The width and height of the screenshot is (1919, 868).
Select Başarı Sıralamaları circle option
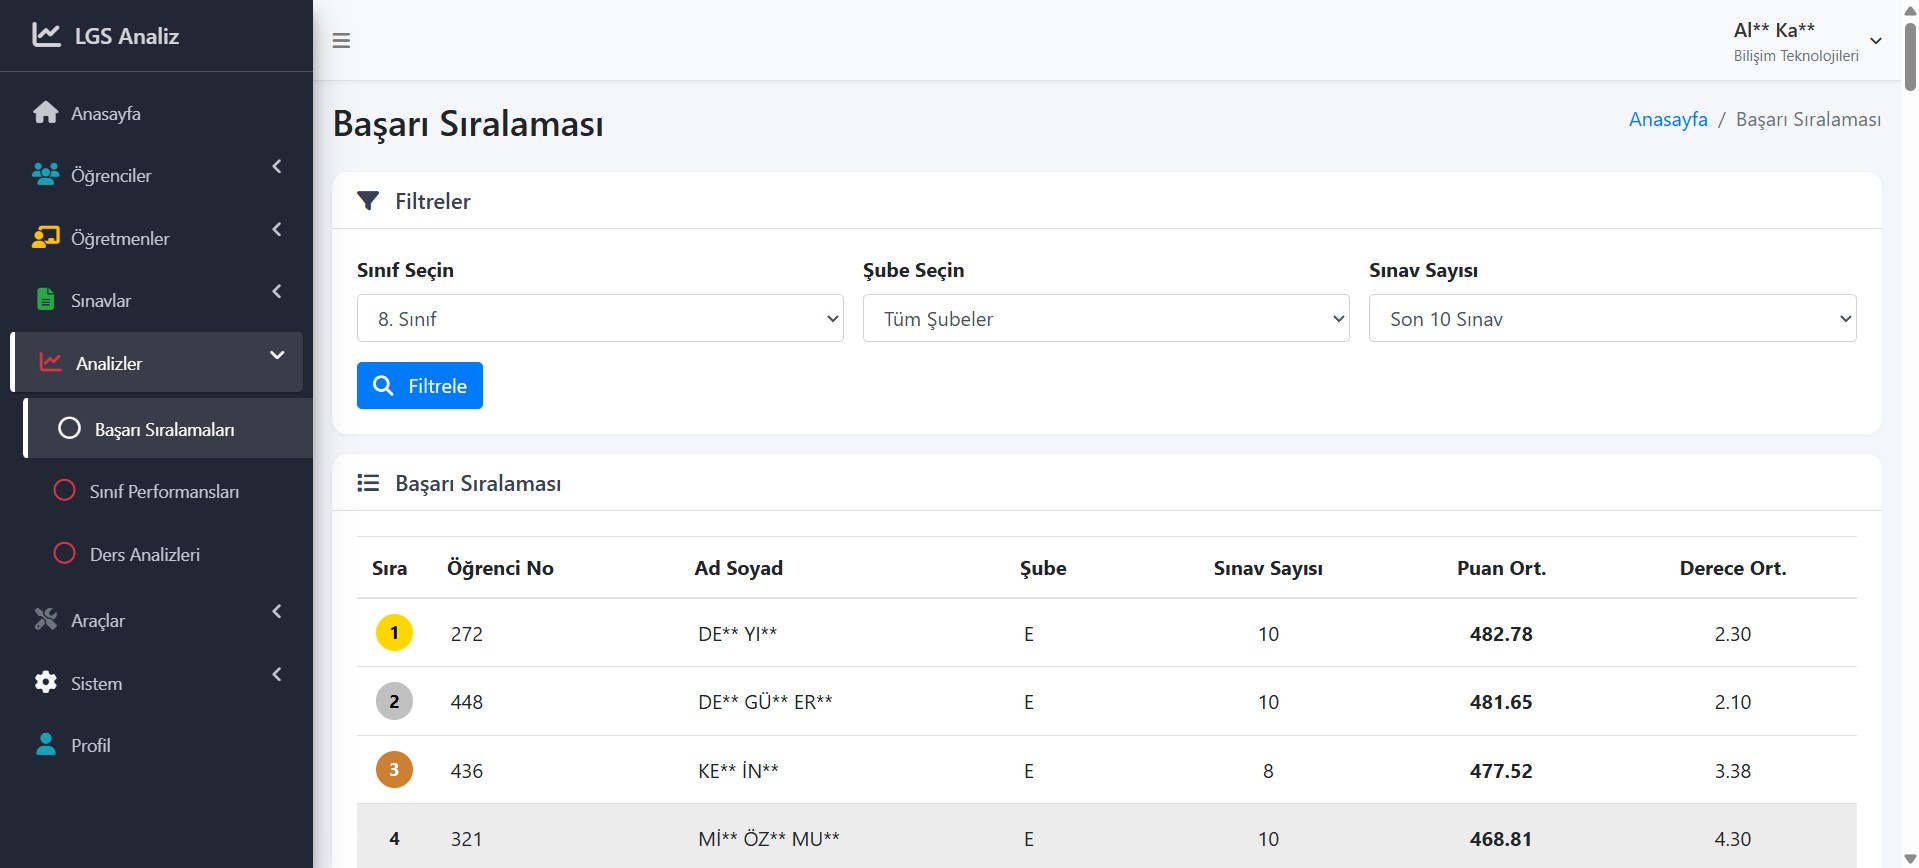[69, 429]
